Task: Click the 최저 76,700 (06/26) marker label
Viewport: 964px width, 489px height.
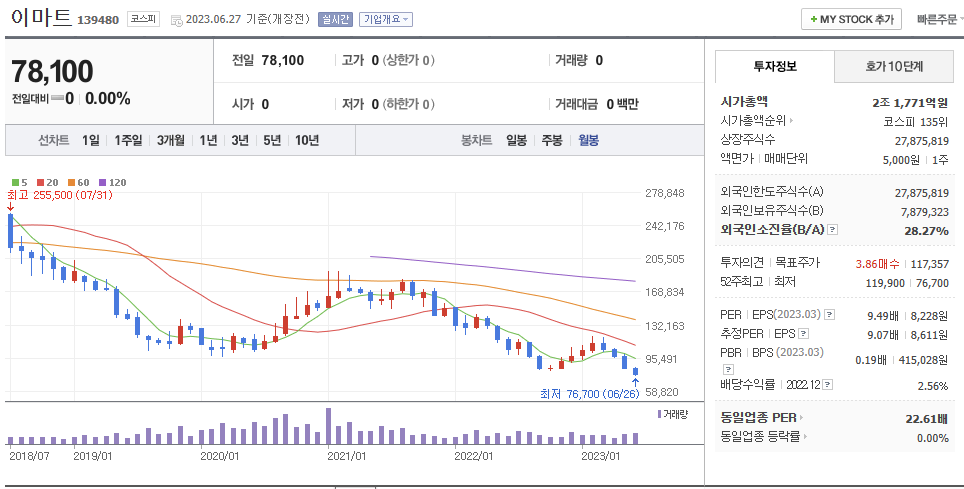Action: click(x=590, y=394)
